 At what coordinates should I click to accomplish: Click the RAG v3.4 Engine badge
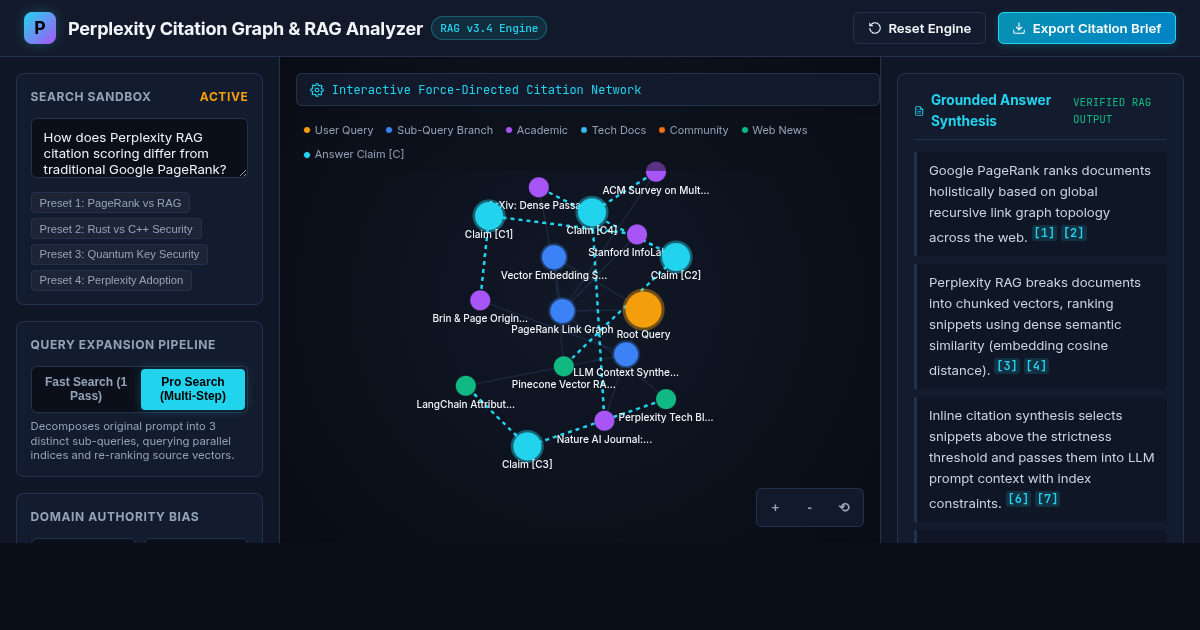(489, 28)
